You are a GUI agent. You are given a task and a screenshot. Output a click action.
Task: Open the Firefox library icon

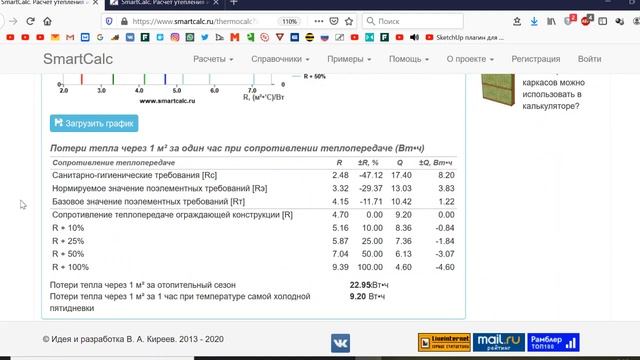click(551, 21)
